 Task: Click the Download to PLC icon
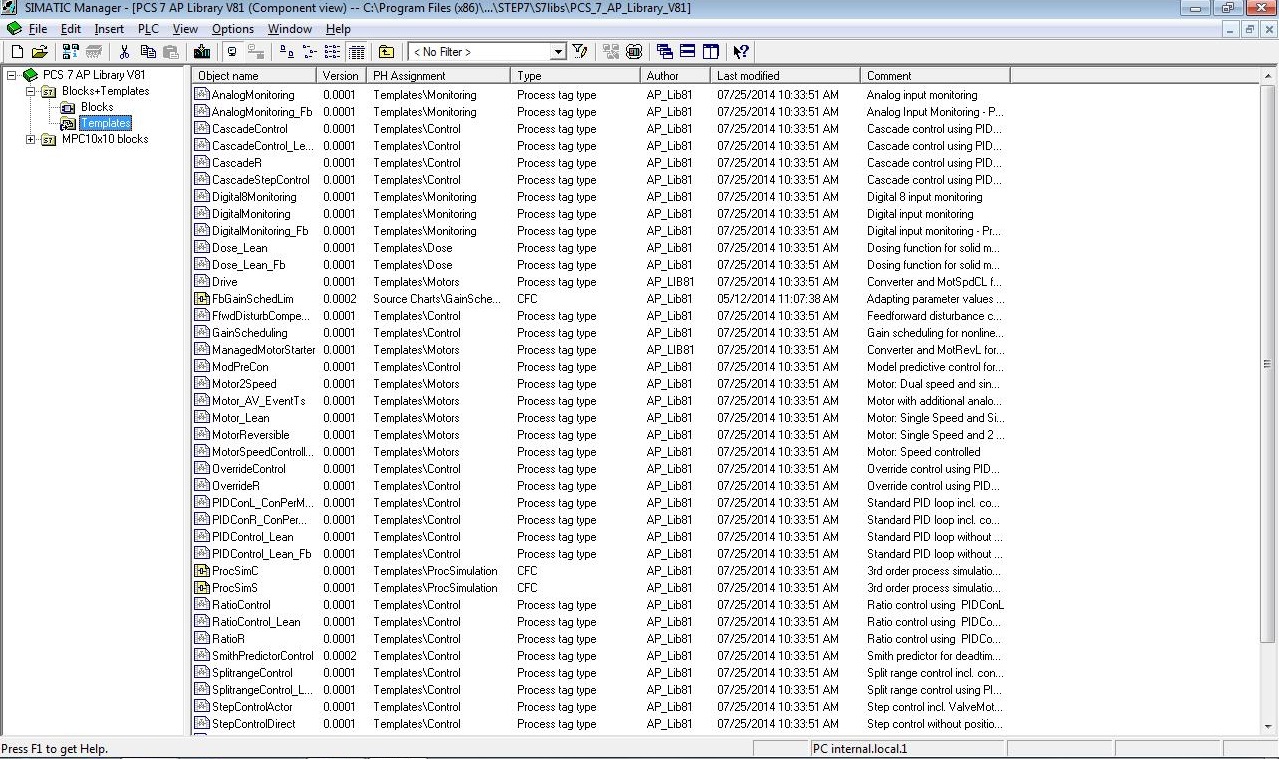(202, 52)
